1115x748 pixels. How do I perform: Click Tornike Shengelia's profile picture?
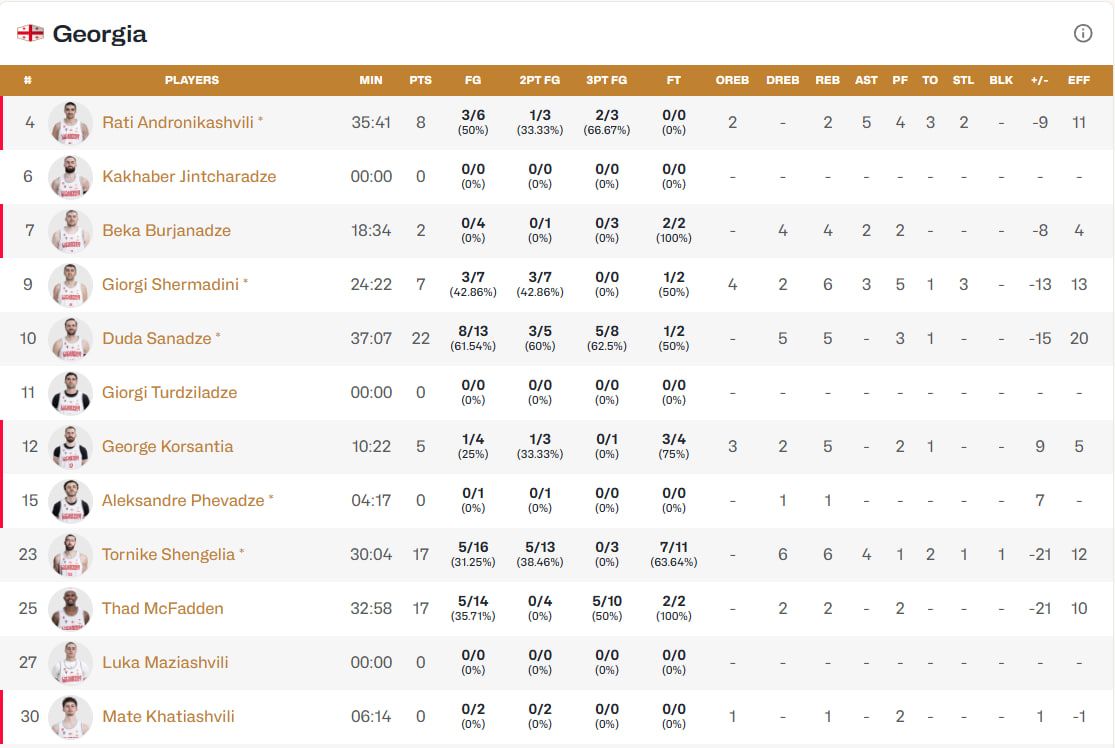(70, 554)
